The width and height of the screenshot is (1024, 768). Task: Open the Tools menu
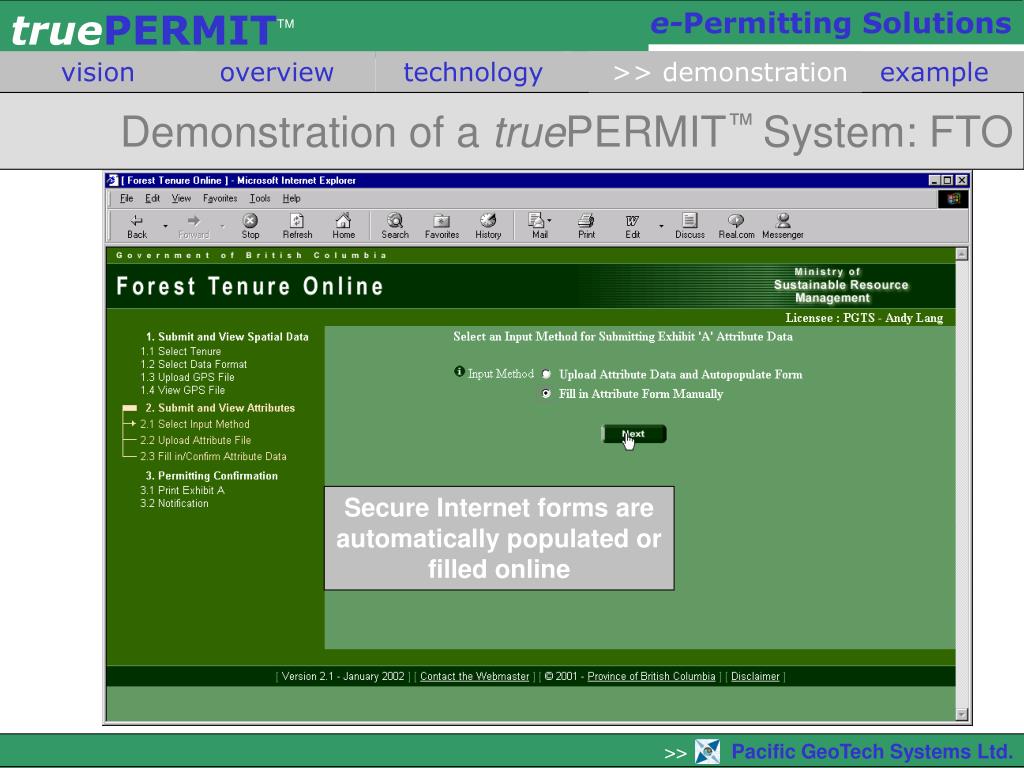[x=259, y=199]
